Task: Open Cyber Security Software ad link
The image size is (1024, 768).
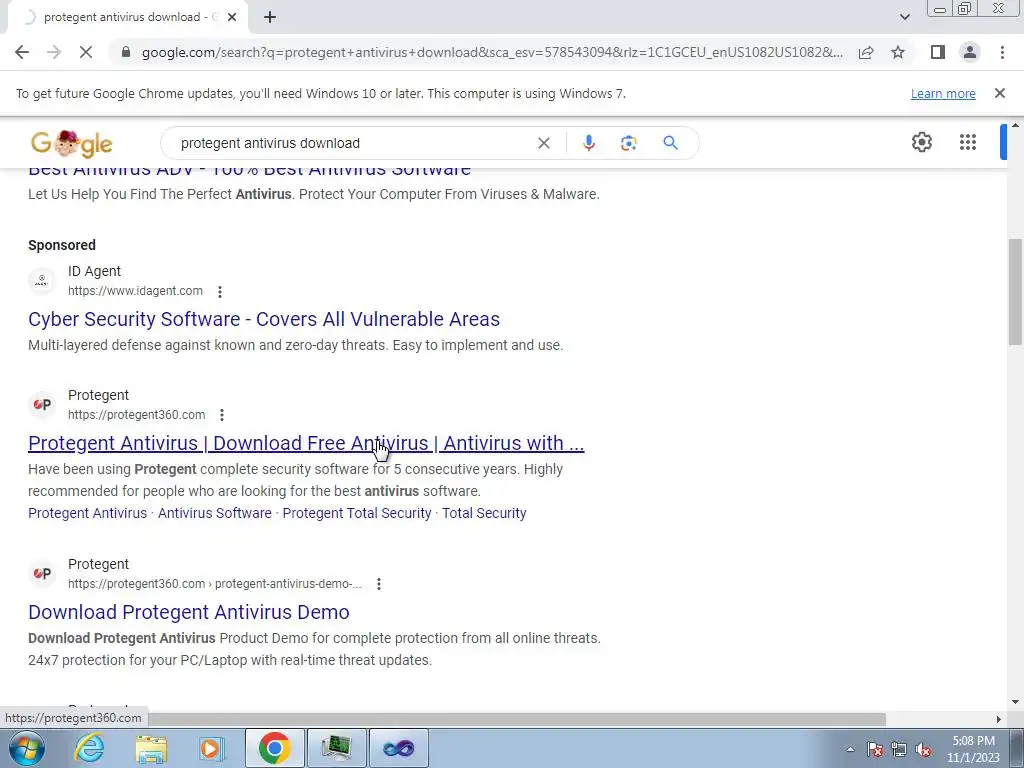Action: pos(264,319)
